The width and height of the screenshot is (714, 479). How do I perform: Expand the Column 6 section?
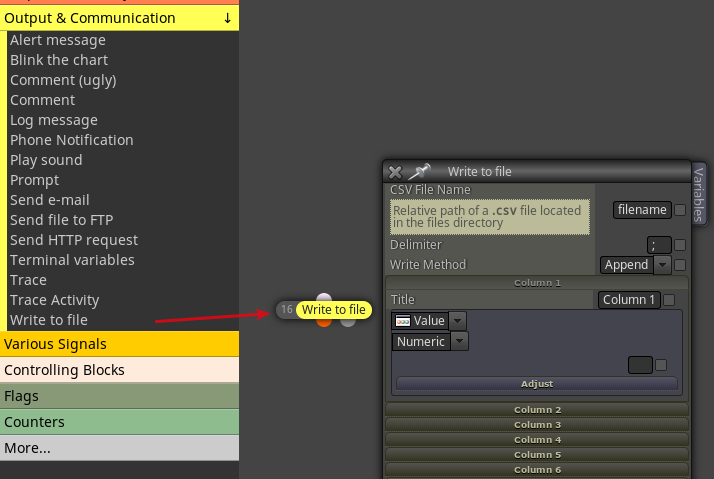[537, 470]
